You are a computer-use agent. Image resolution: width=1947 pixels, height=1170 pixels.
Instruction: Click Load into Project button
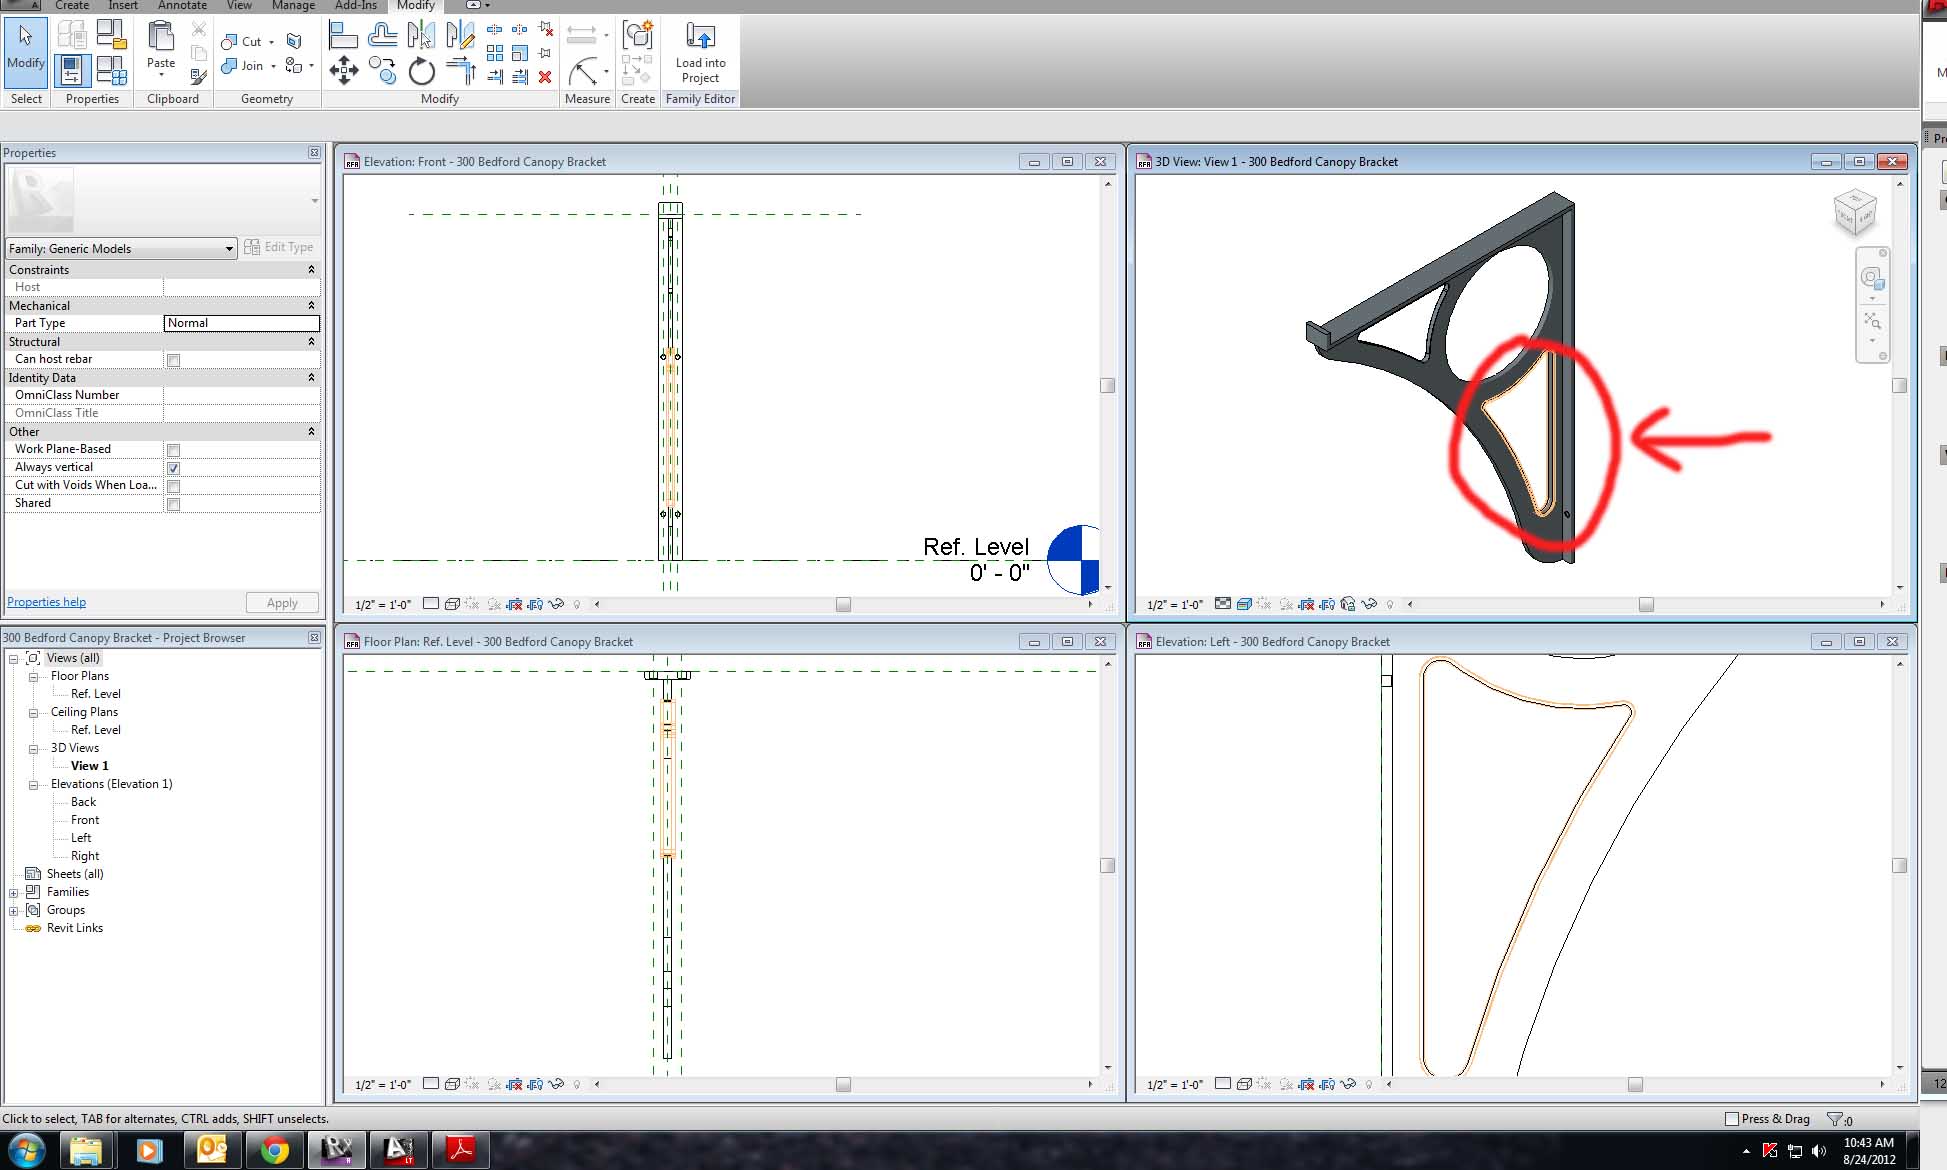coord(700,53)
